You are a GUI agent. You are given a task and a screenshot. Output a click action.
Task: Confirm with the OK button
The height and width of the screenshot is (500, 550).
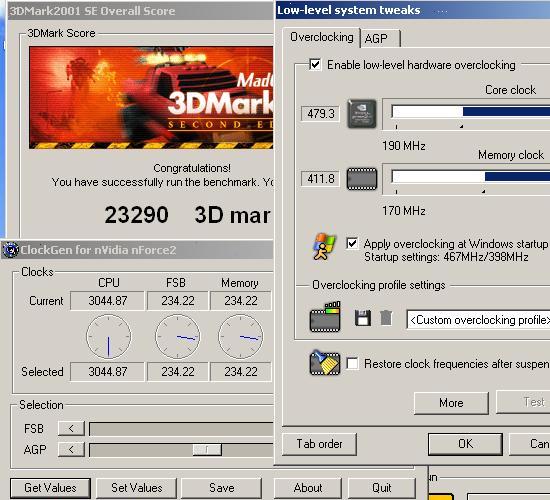(x=465, y=444)
